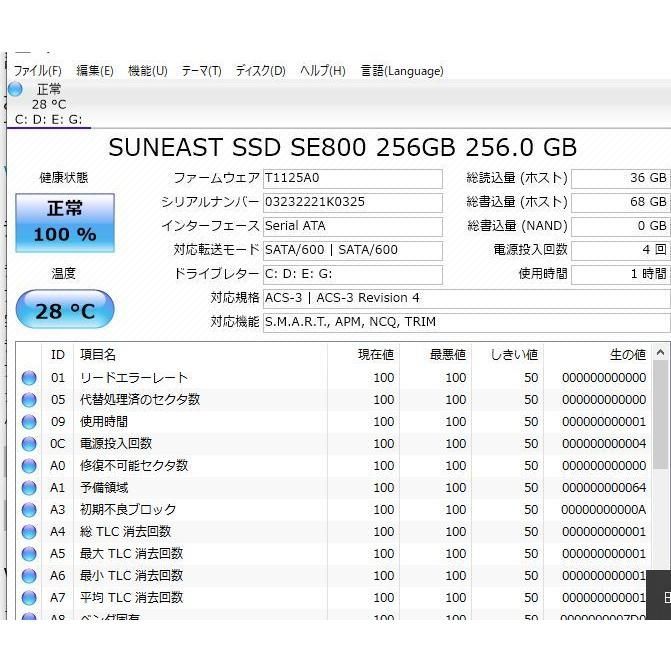Click the 28 °C temperature button
671x671 pixels.
click(x=65, y=309)
